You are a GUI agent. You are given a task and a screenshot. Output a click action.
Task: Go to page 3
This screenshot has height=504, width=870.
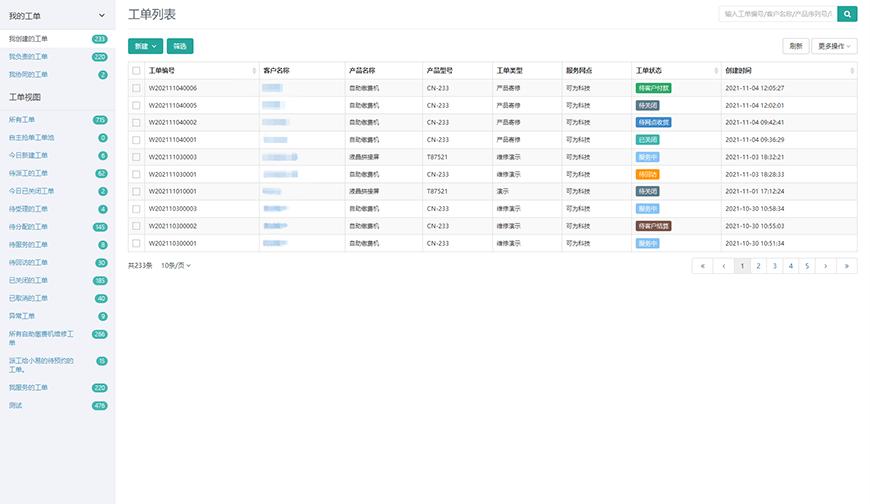[x=775, y=266]
